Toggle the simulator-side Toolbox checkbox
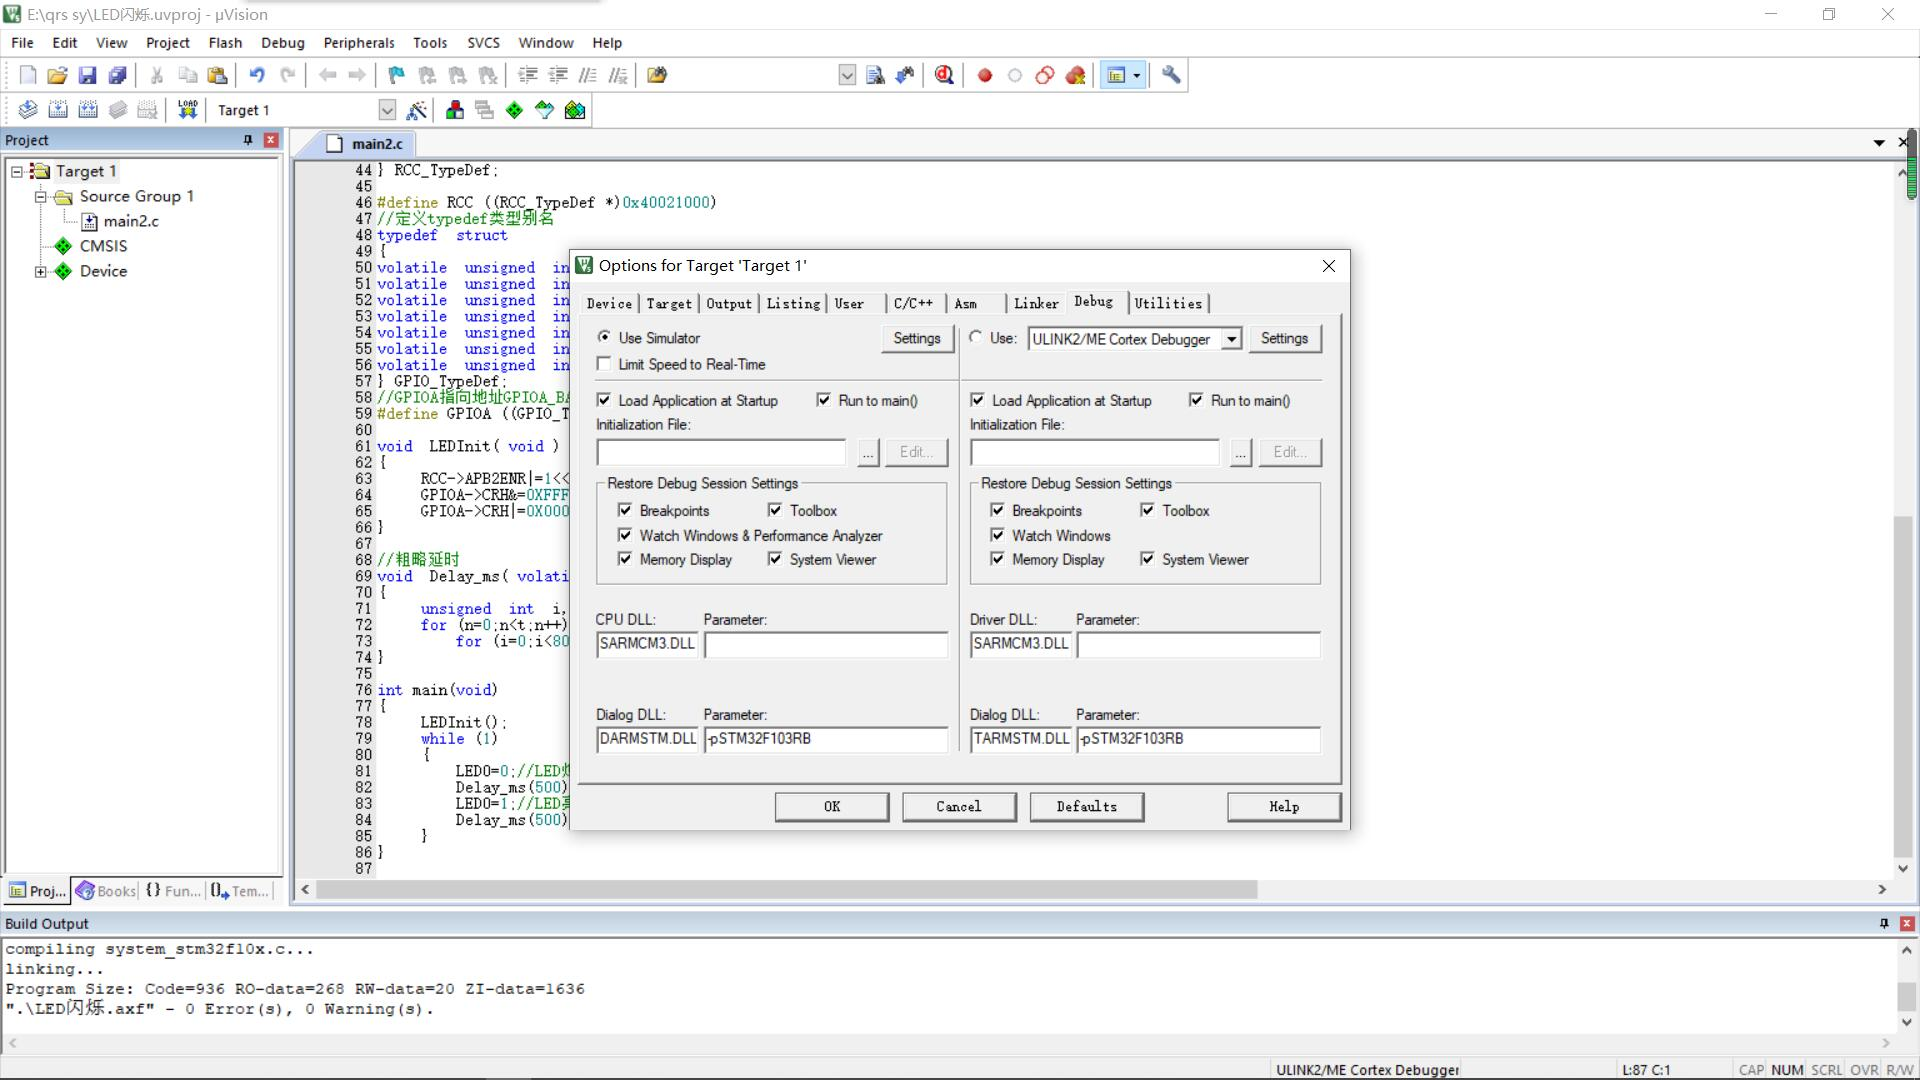Viewport: 1920px width, 1080px height. point(775,510)
